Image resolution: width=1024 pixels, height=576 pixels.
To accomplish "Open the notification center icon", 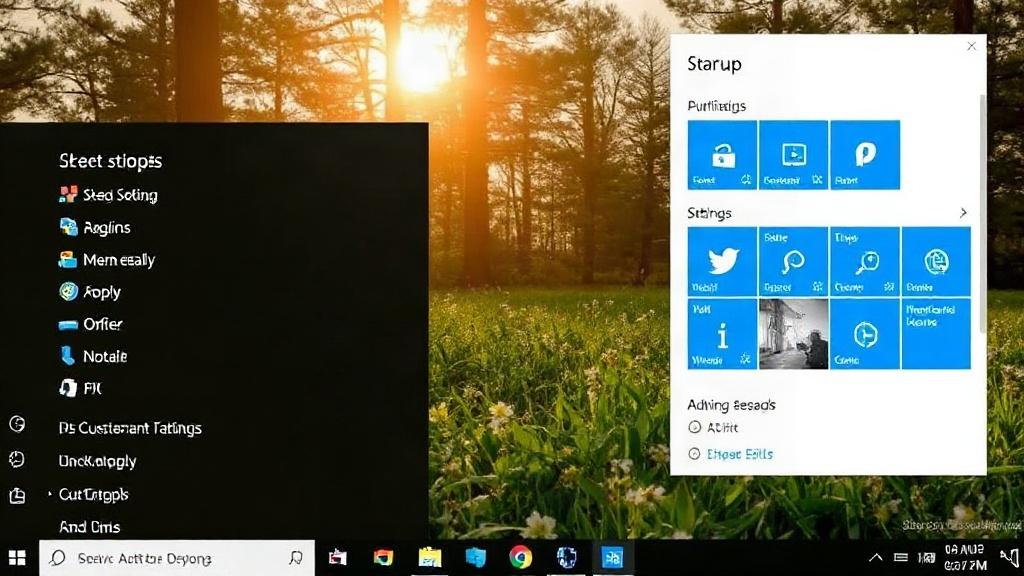I will [x=1010, y=558].
